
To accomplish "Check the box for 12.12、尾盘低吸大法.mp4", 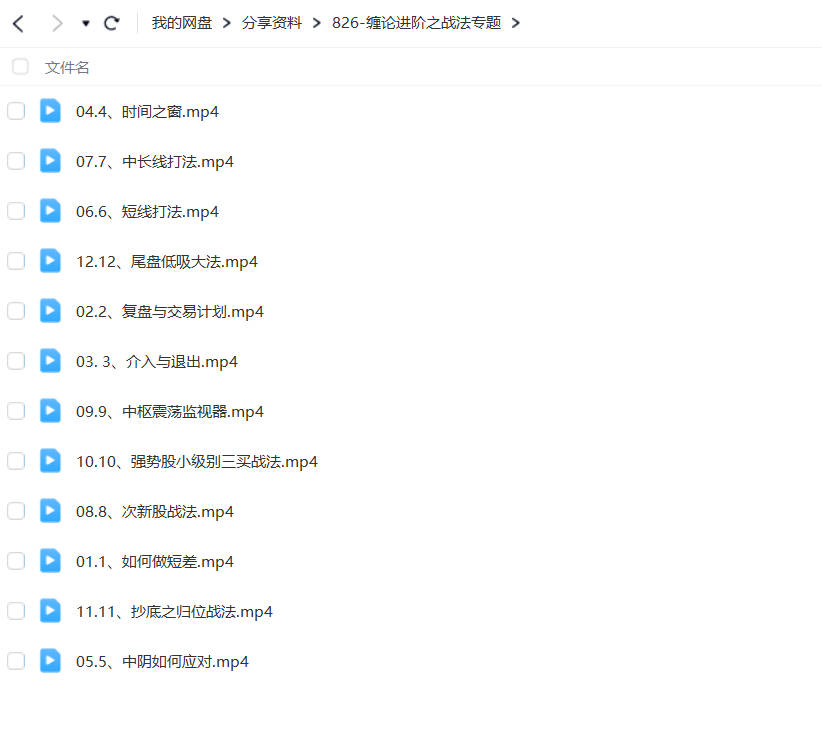I will pos(16,261).
